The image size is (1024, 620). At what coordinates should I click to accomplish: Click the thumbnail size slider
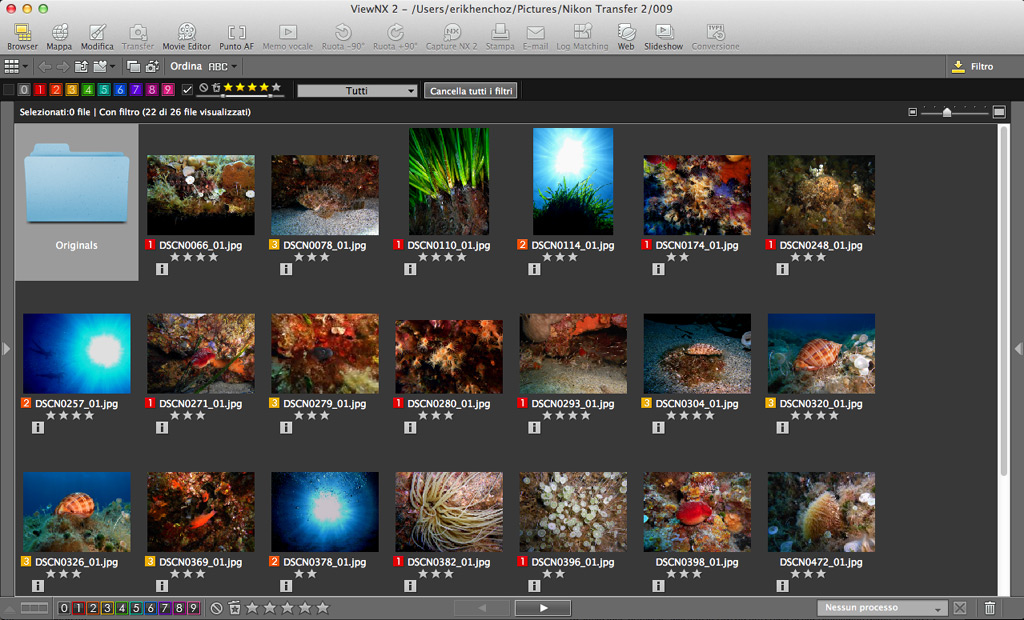(x=947, y=112)
